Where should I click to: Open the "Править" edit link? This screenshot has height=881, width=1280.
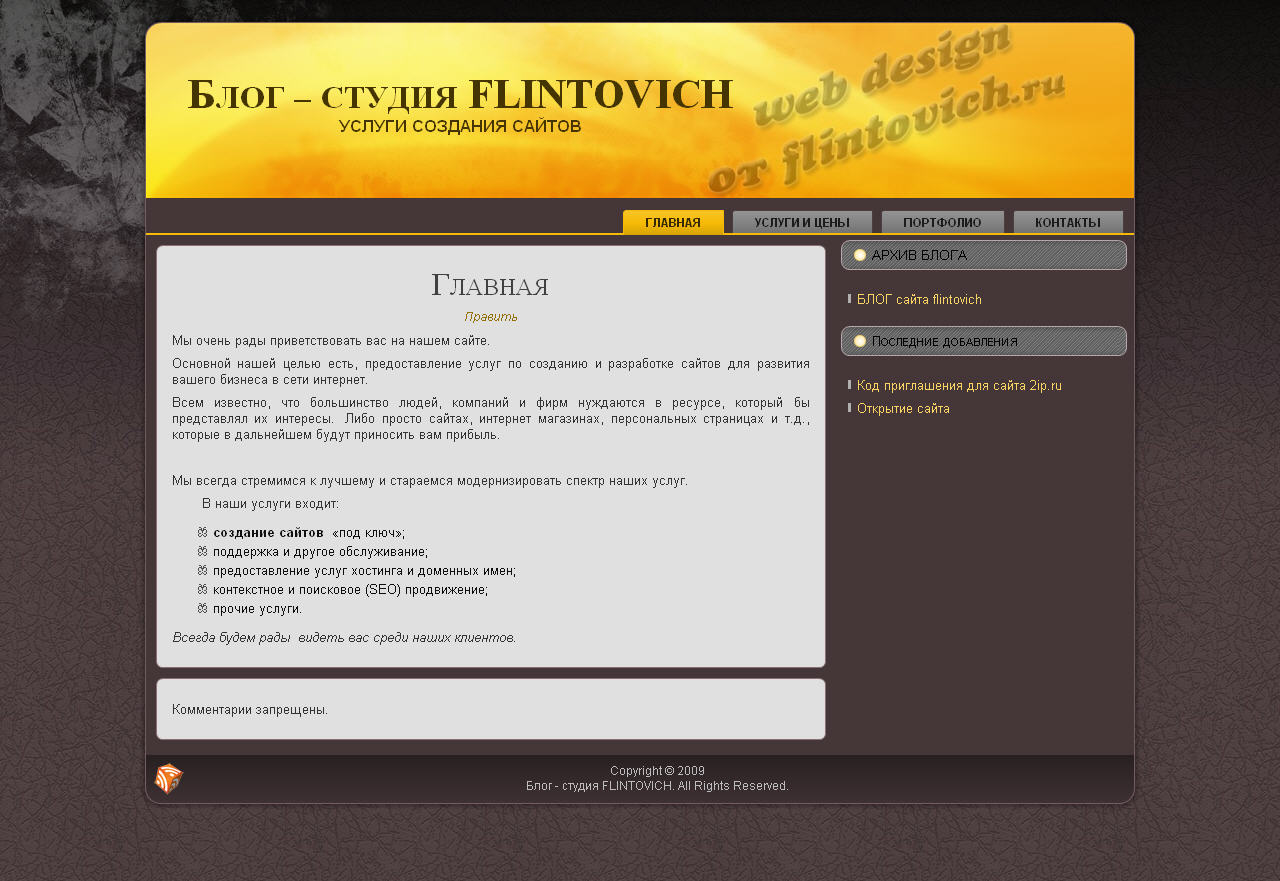tap(490, 316)
